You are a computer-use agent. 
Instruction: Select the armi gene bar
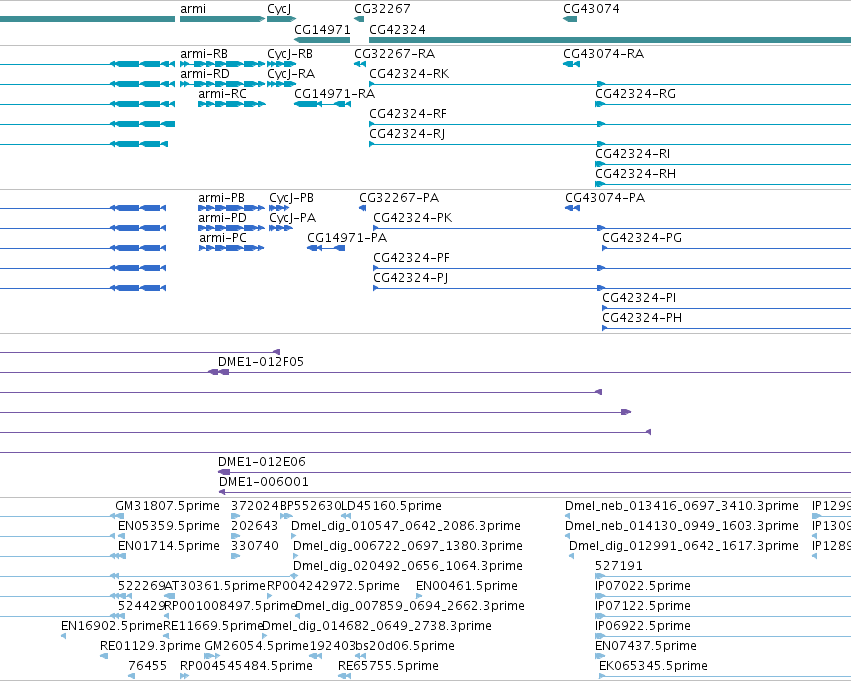223,19
